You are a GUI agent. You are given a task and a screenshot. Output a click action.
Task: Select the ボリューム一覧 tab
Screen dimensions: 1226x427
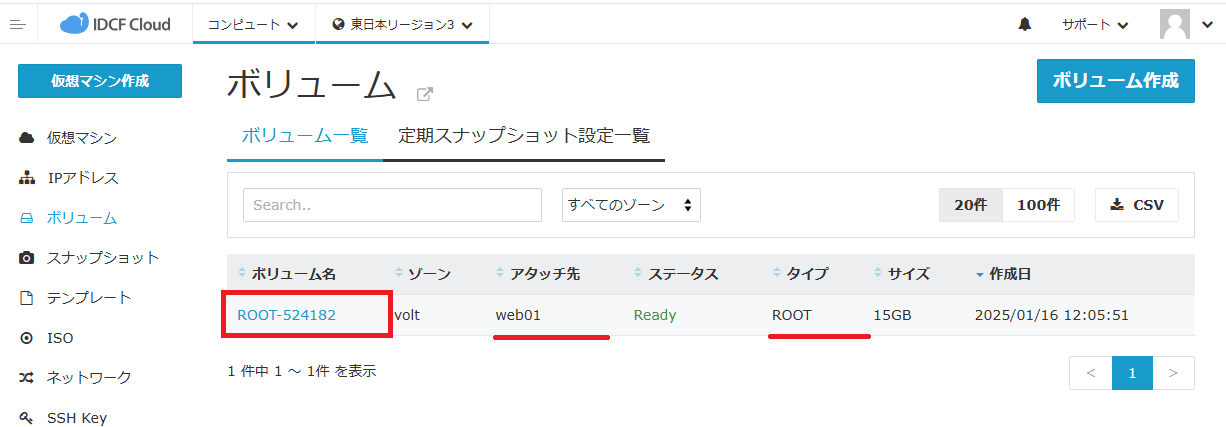[305, 135]
